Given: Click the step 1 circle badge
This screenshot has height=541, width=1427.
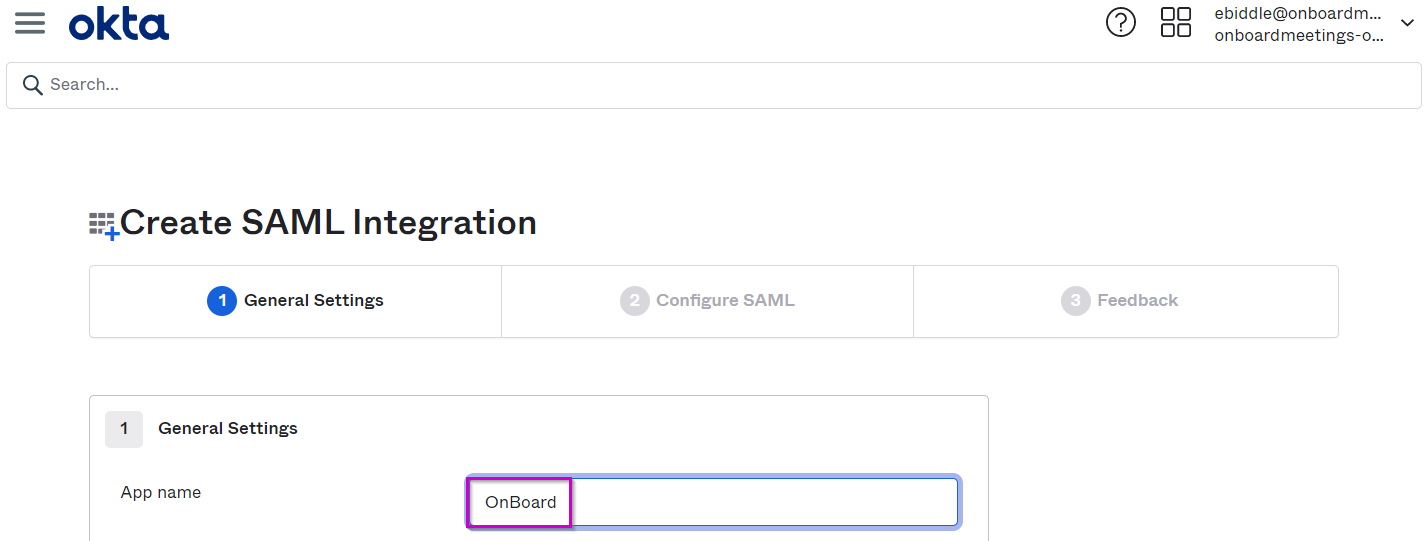Looking at the screenshot, I should pos(222,300).
